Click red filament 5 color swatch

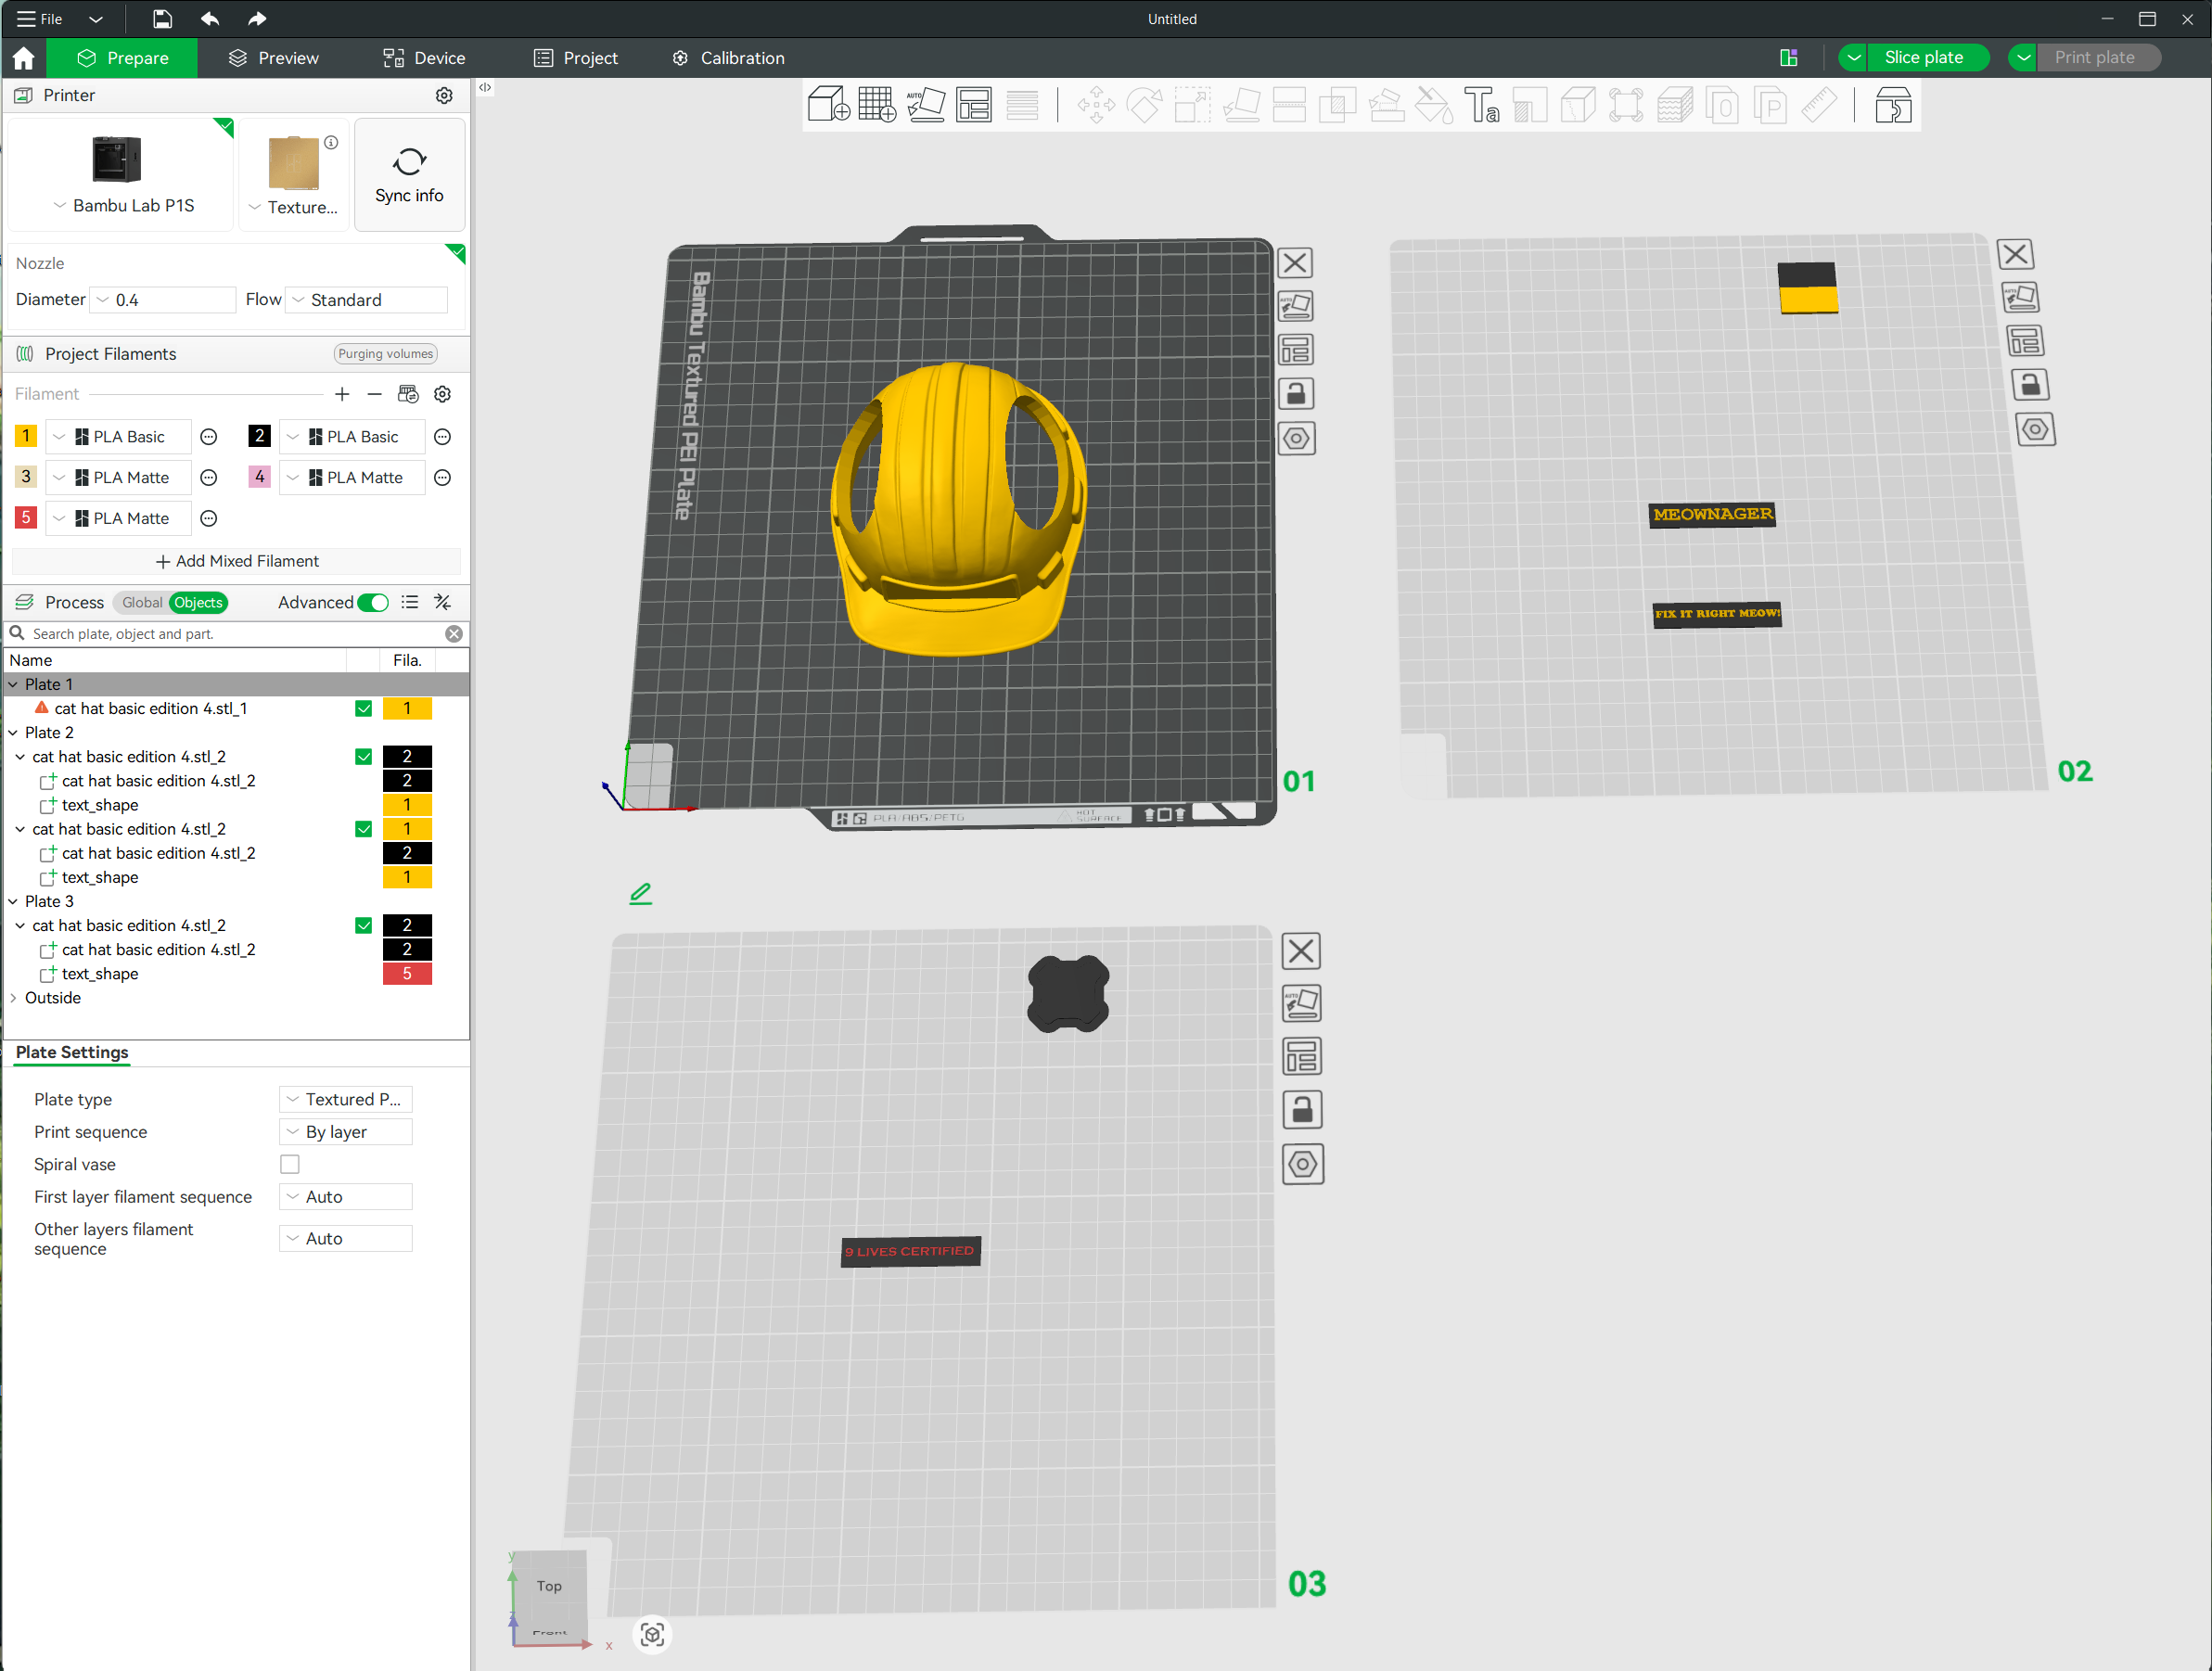26,518
